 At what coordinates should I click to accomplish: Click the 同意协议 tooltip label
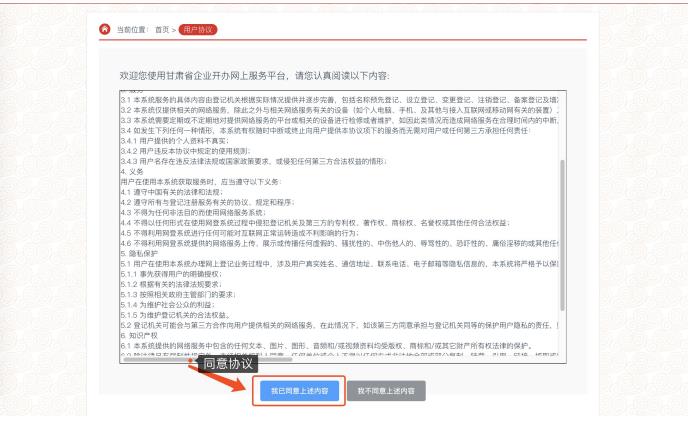coord(231,366)
